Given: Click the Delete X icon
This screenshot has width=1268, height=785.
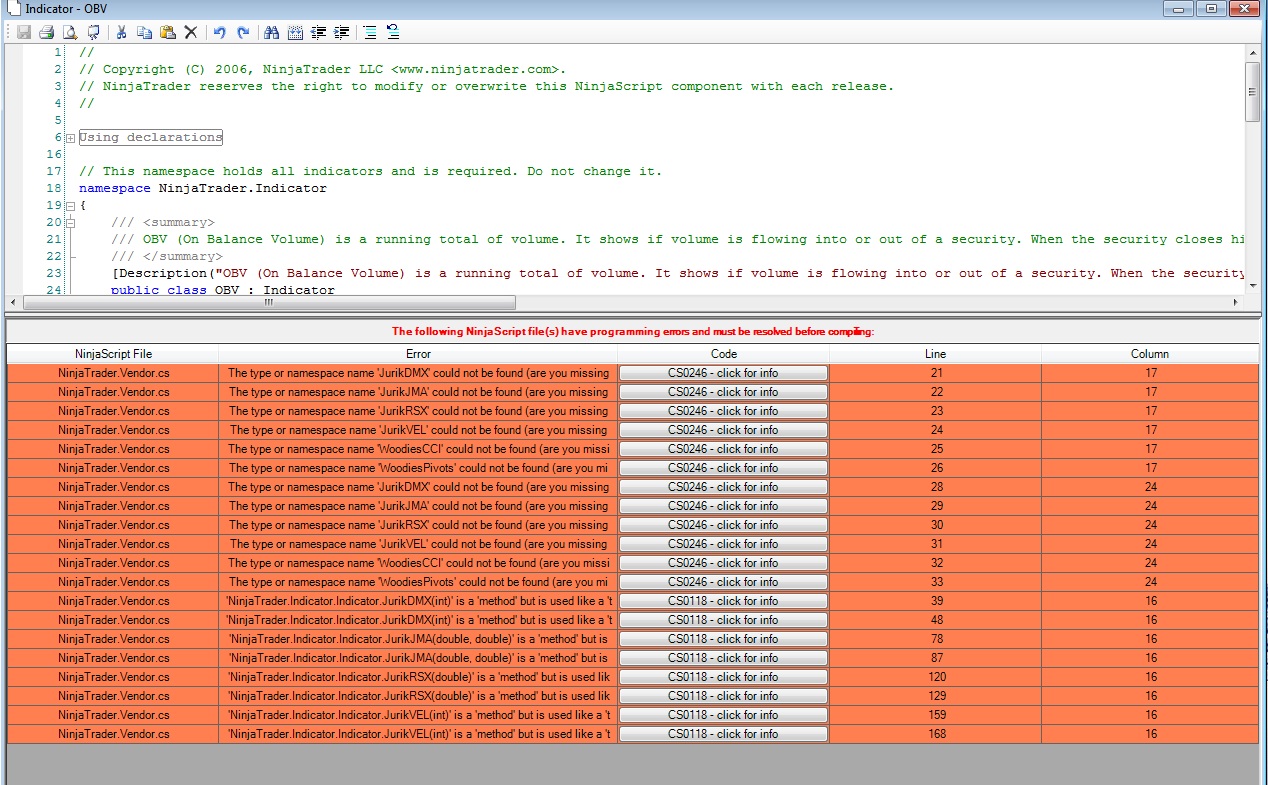Looking at the screenshot, I should coord(191,32).
